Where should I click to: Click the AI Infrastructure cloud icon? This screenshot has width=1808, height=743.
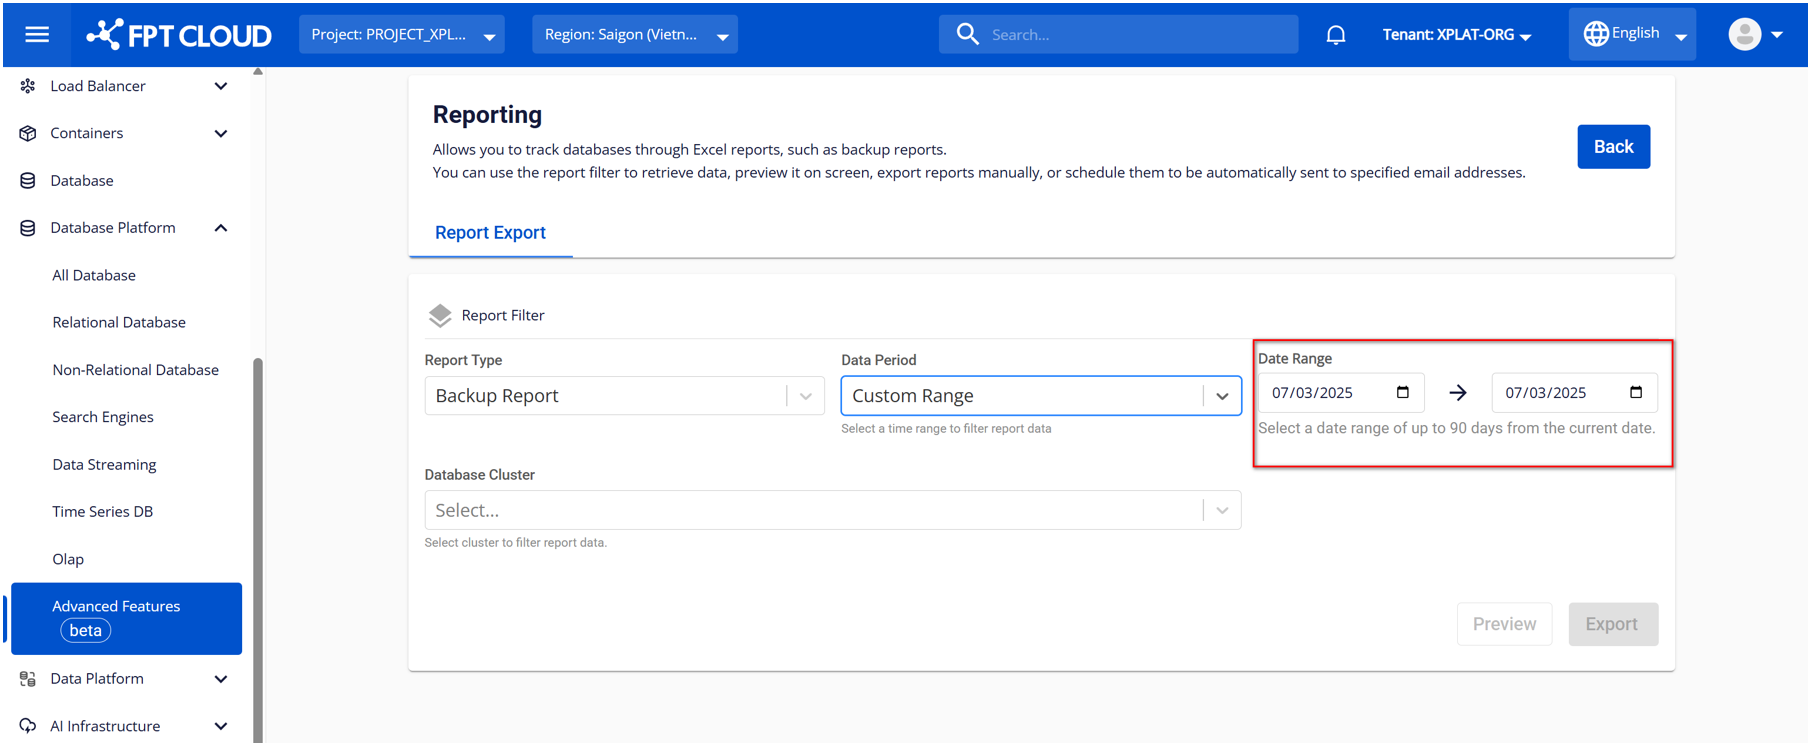pos(28,726)
